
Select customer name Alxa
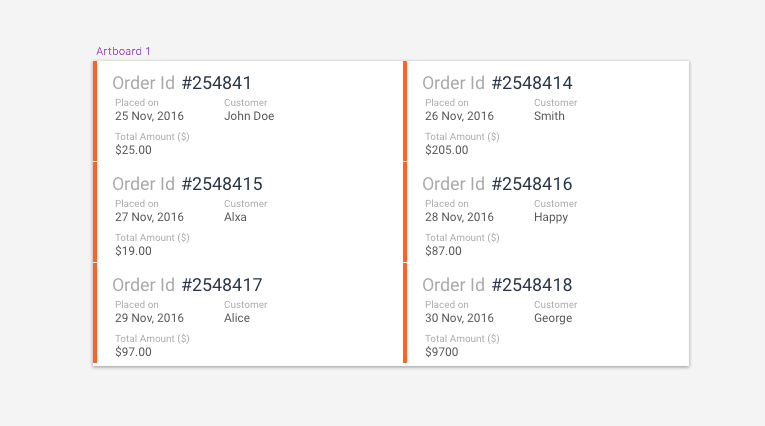coord(235,217)
